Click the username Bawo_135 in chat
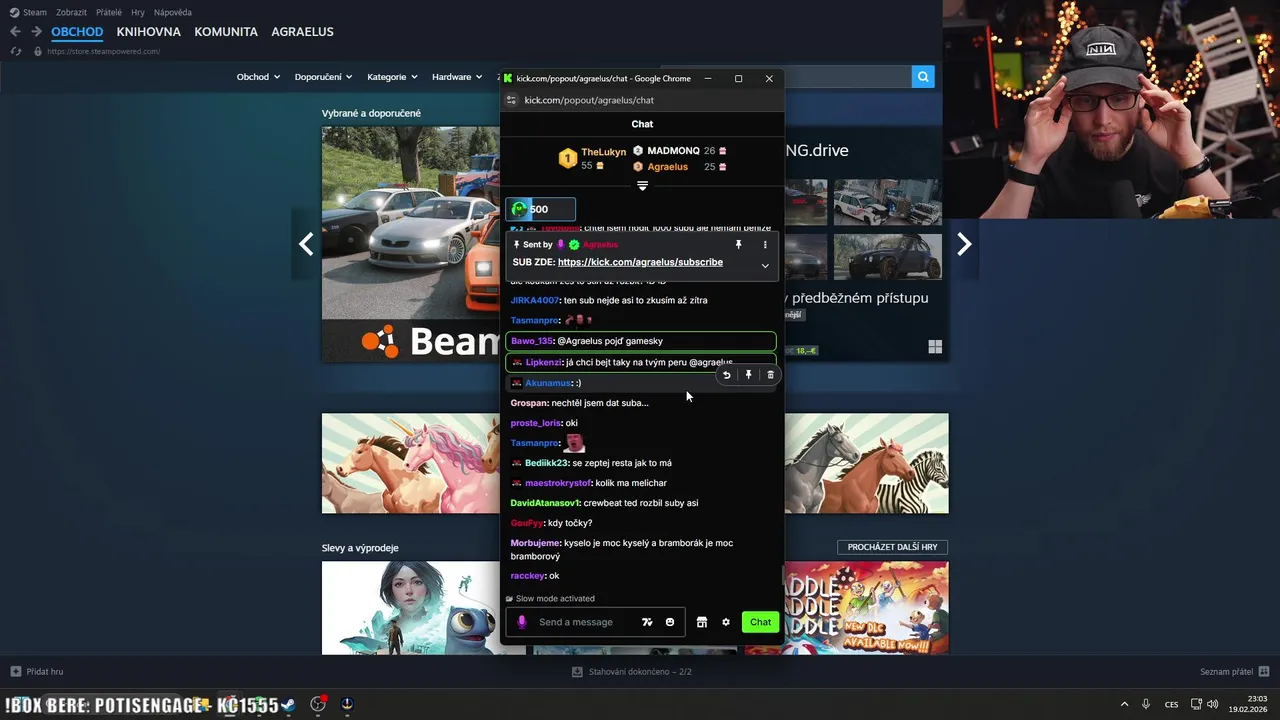The height and width of the screenshot is (720, 1280). click(x=532, y=341)
